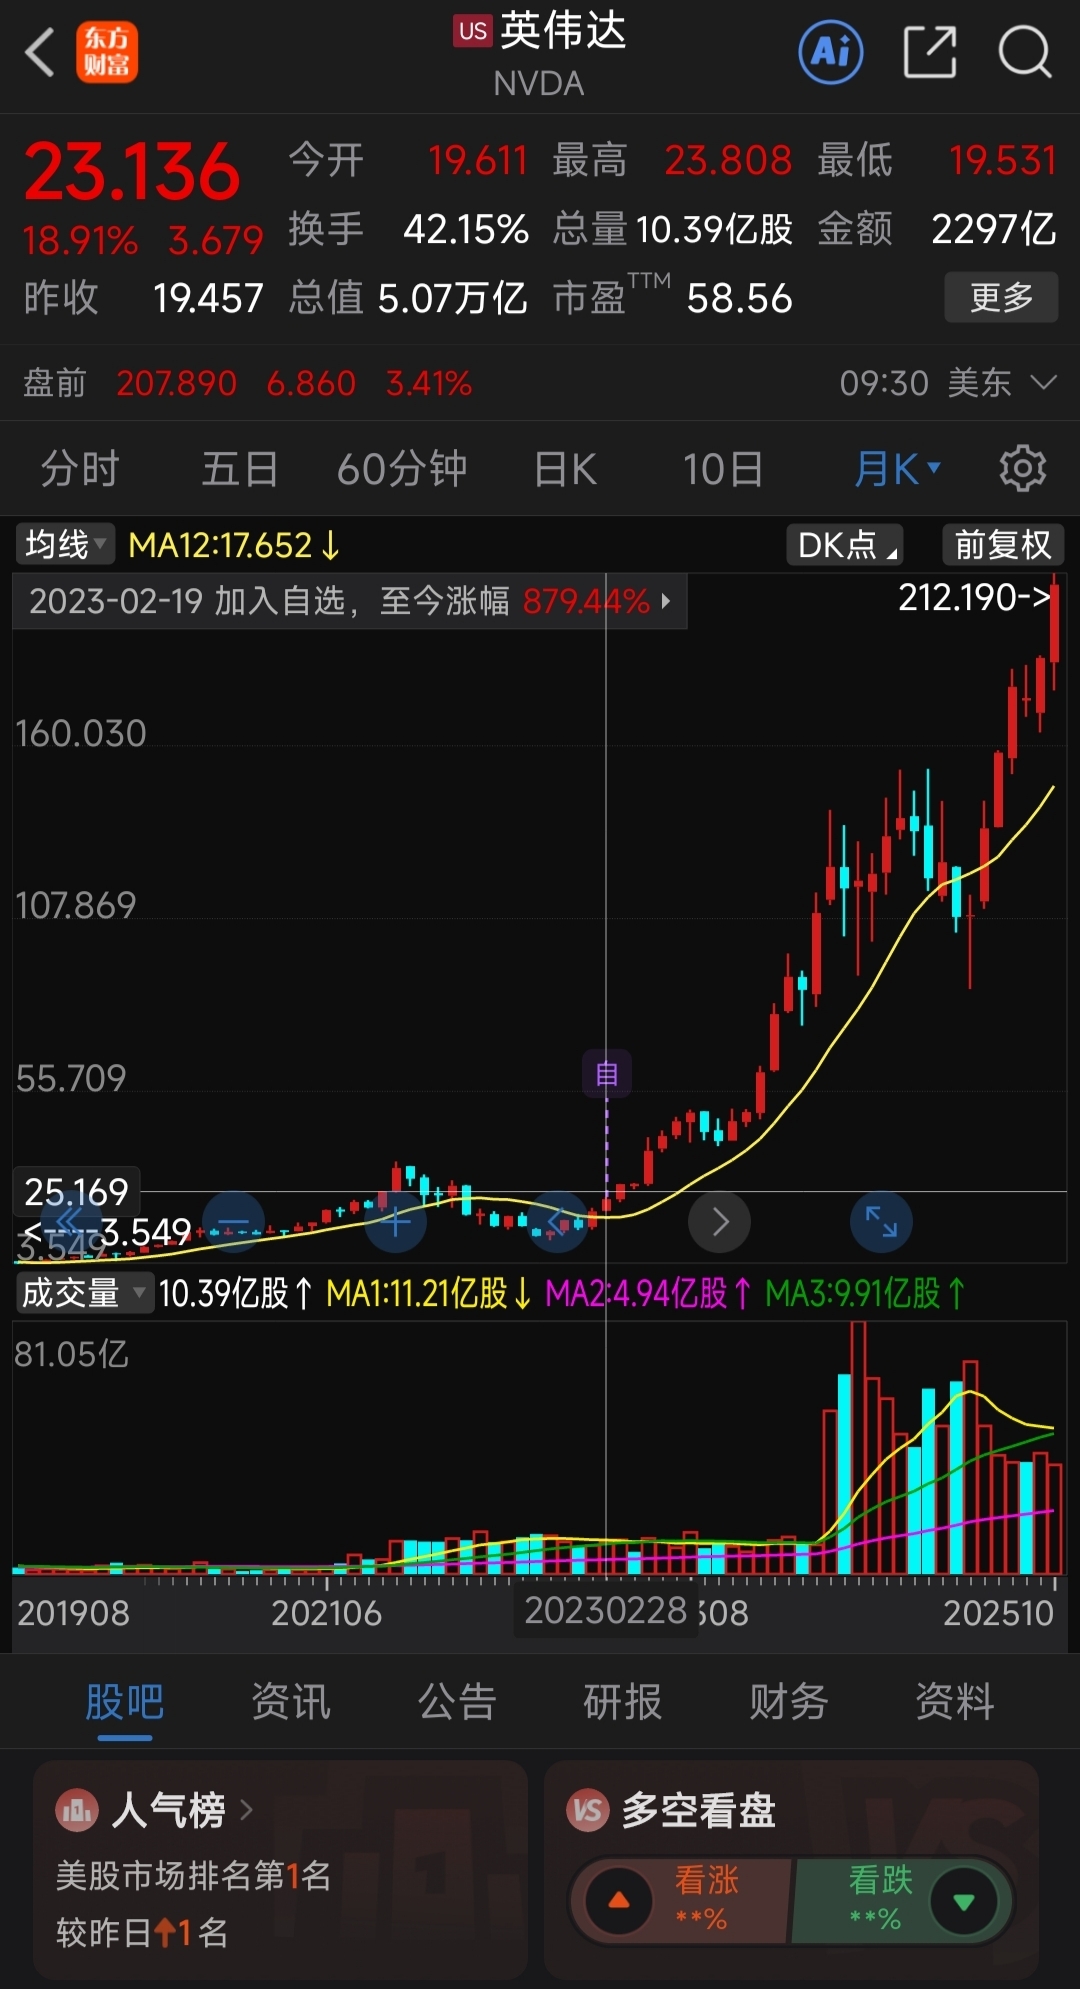Tap the 3.549 low price label
The height and width of the screenshot is (1989, 1080).
click(107, 1232)
